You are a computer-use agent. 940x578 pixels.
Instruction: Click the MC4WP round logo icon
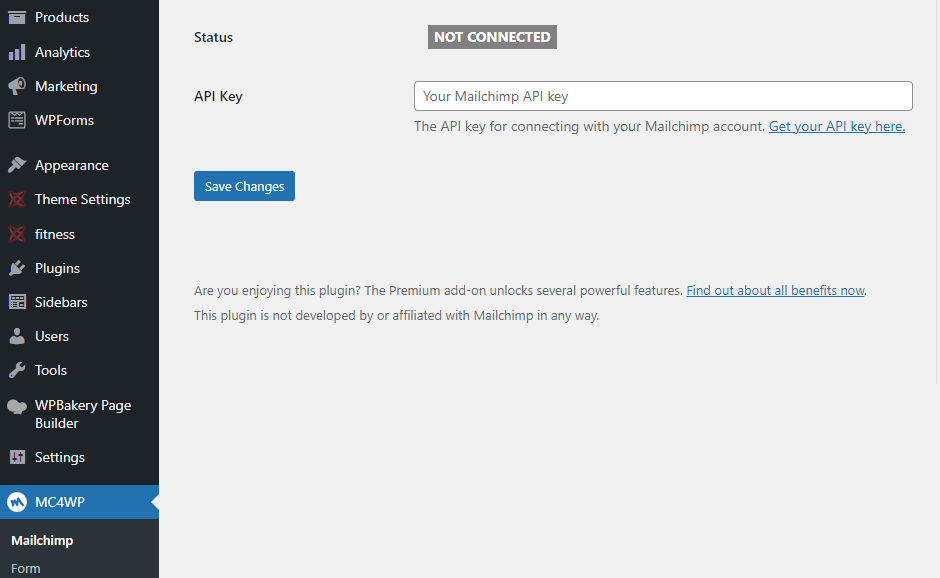tap(17, 502)
